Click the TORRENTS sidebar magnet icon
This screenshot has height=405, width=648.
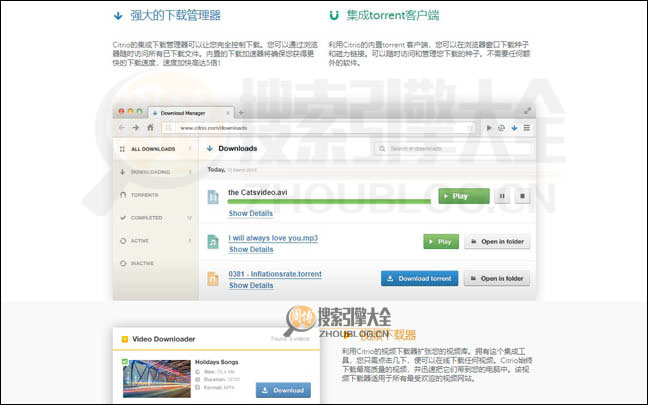[x=123, y=195]
